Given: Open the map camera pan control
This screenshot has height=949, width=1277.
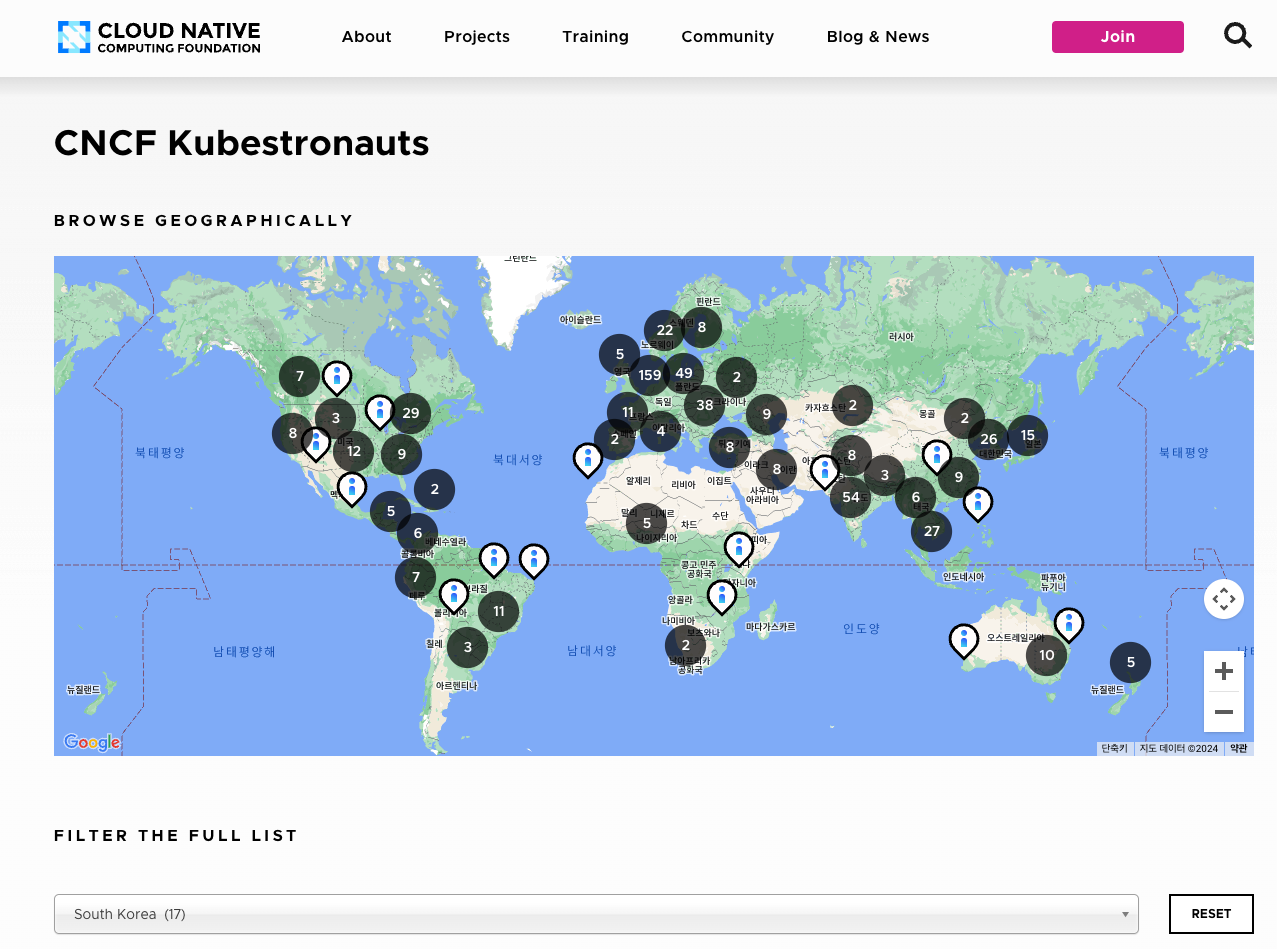Looking at the screenshot, I should click(x=1224, y=600).
